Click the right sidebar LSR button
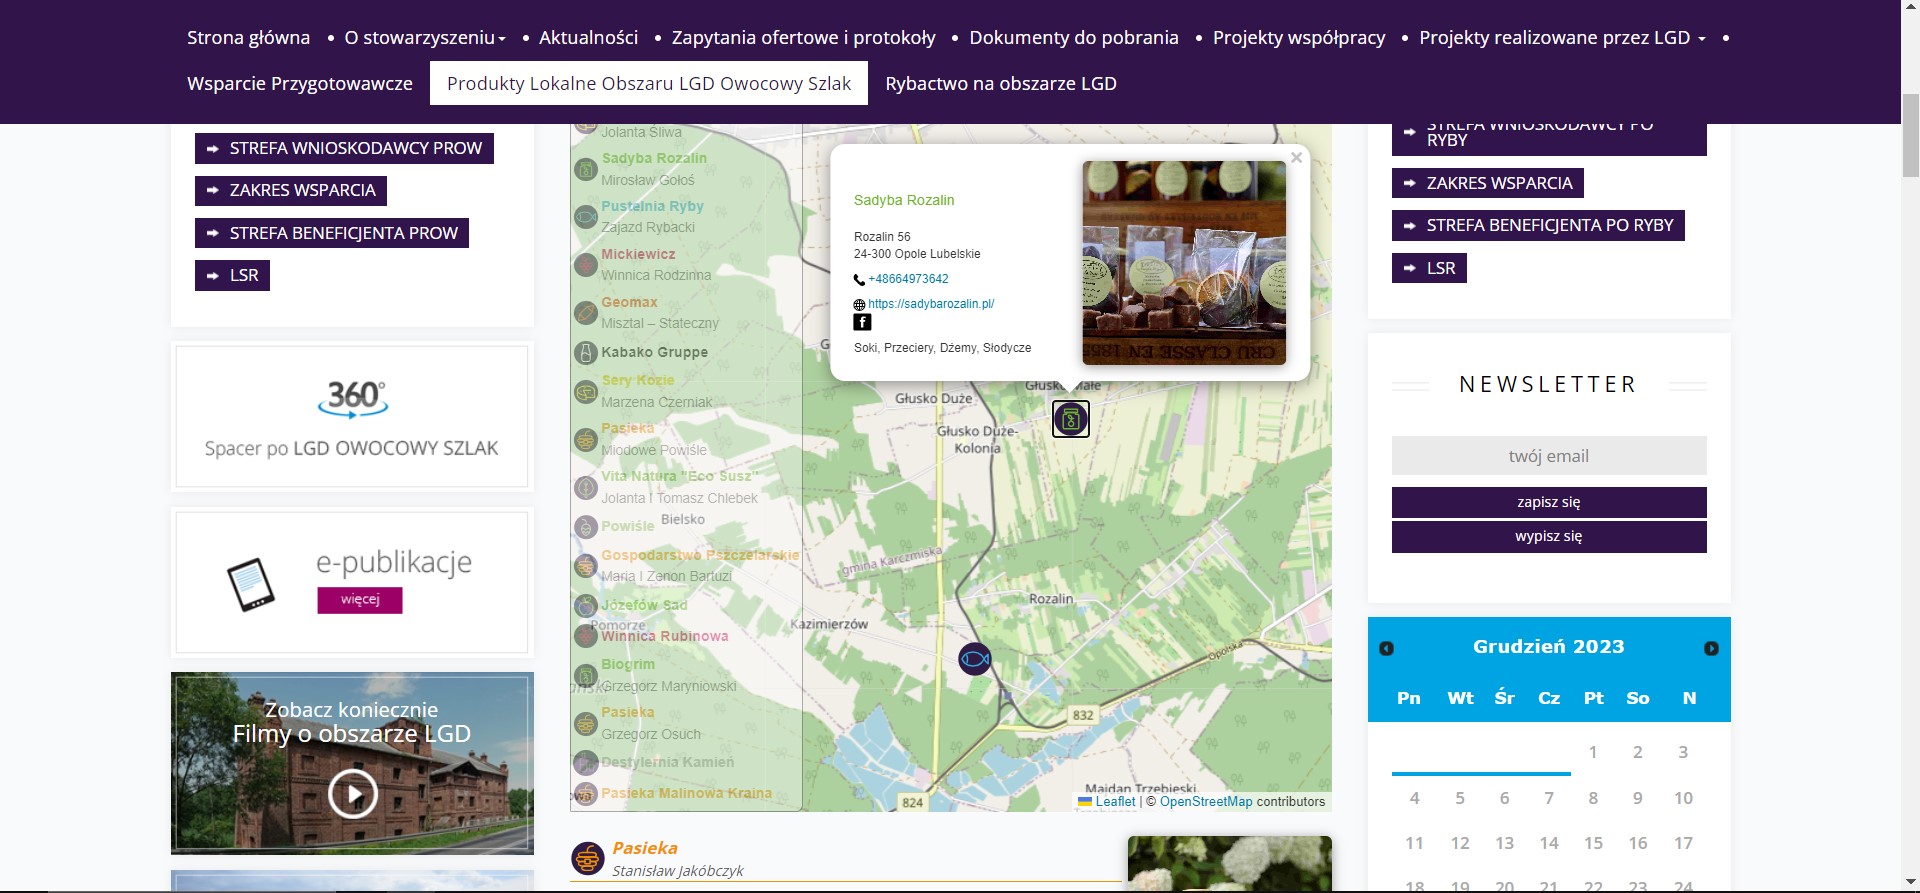 (1429, 268)
